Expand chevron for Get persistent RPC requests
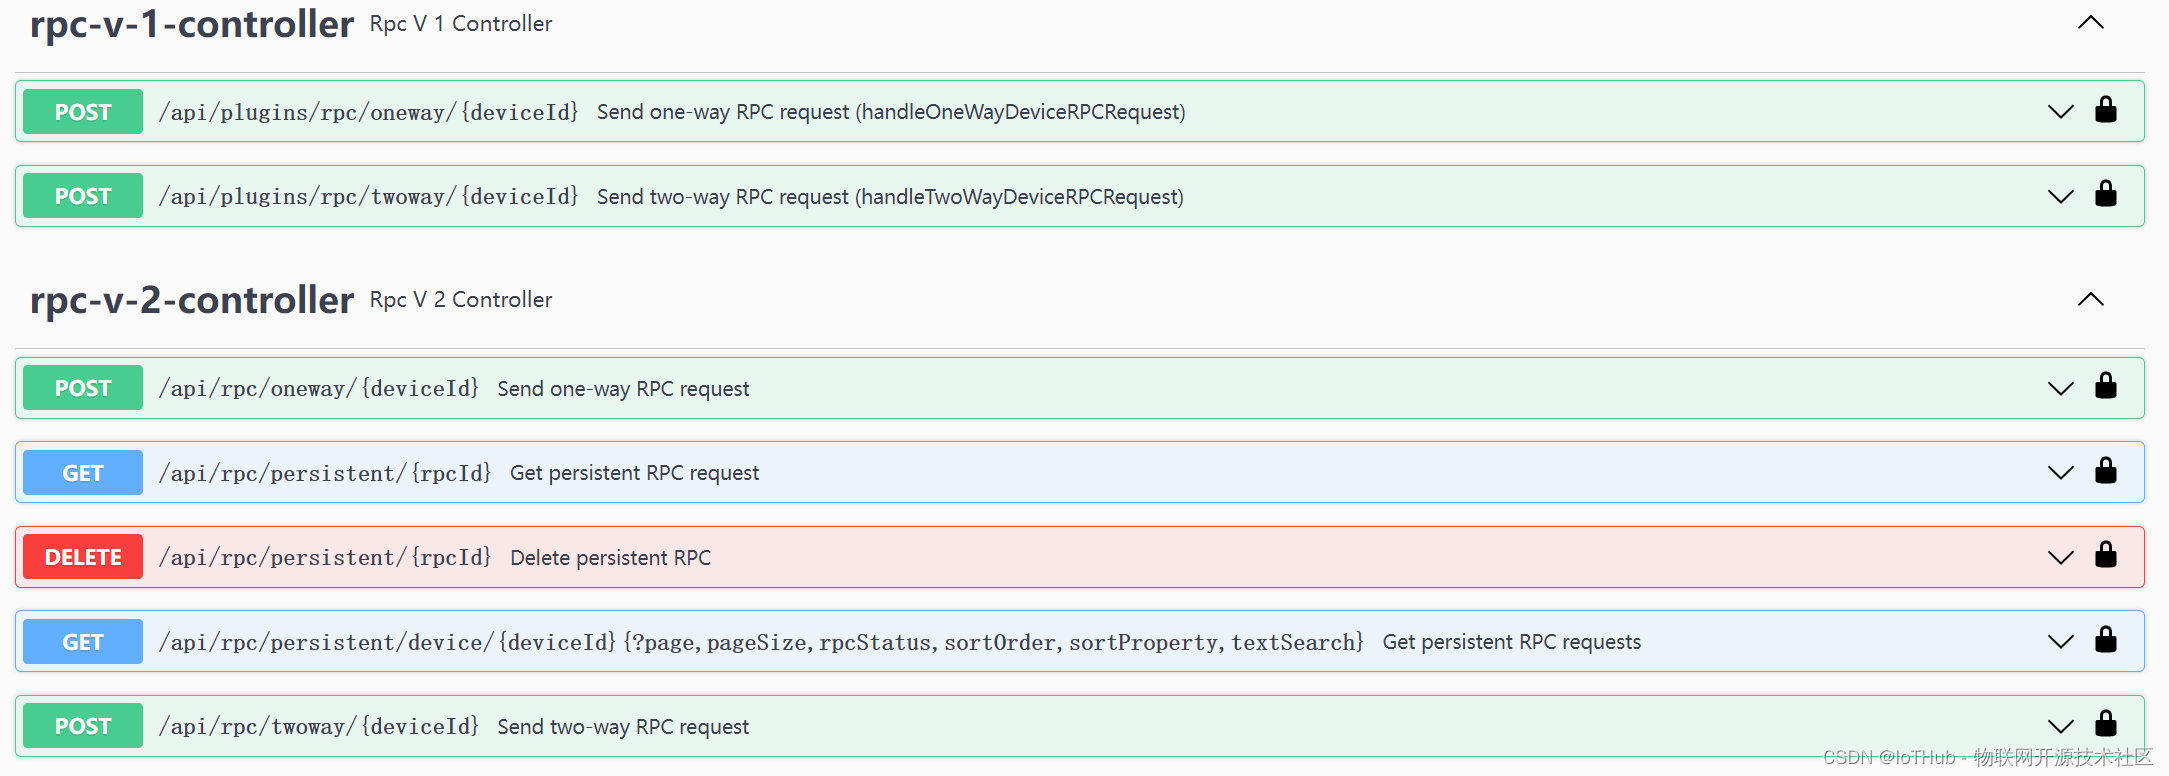2169x776 pixels. [x=2060, y=642]
